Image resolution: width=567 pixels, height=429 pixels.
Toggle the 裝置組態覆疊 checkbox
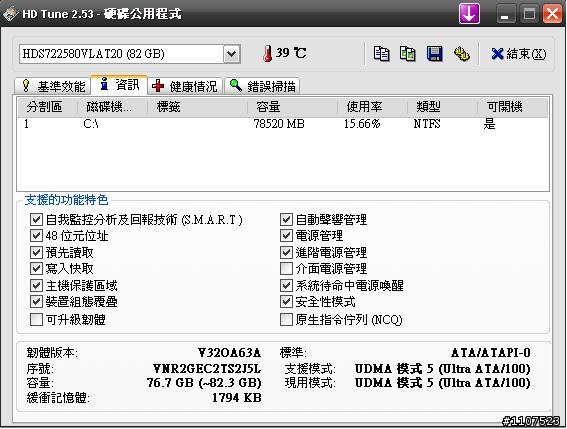coord(36,302)
